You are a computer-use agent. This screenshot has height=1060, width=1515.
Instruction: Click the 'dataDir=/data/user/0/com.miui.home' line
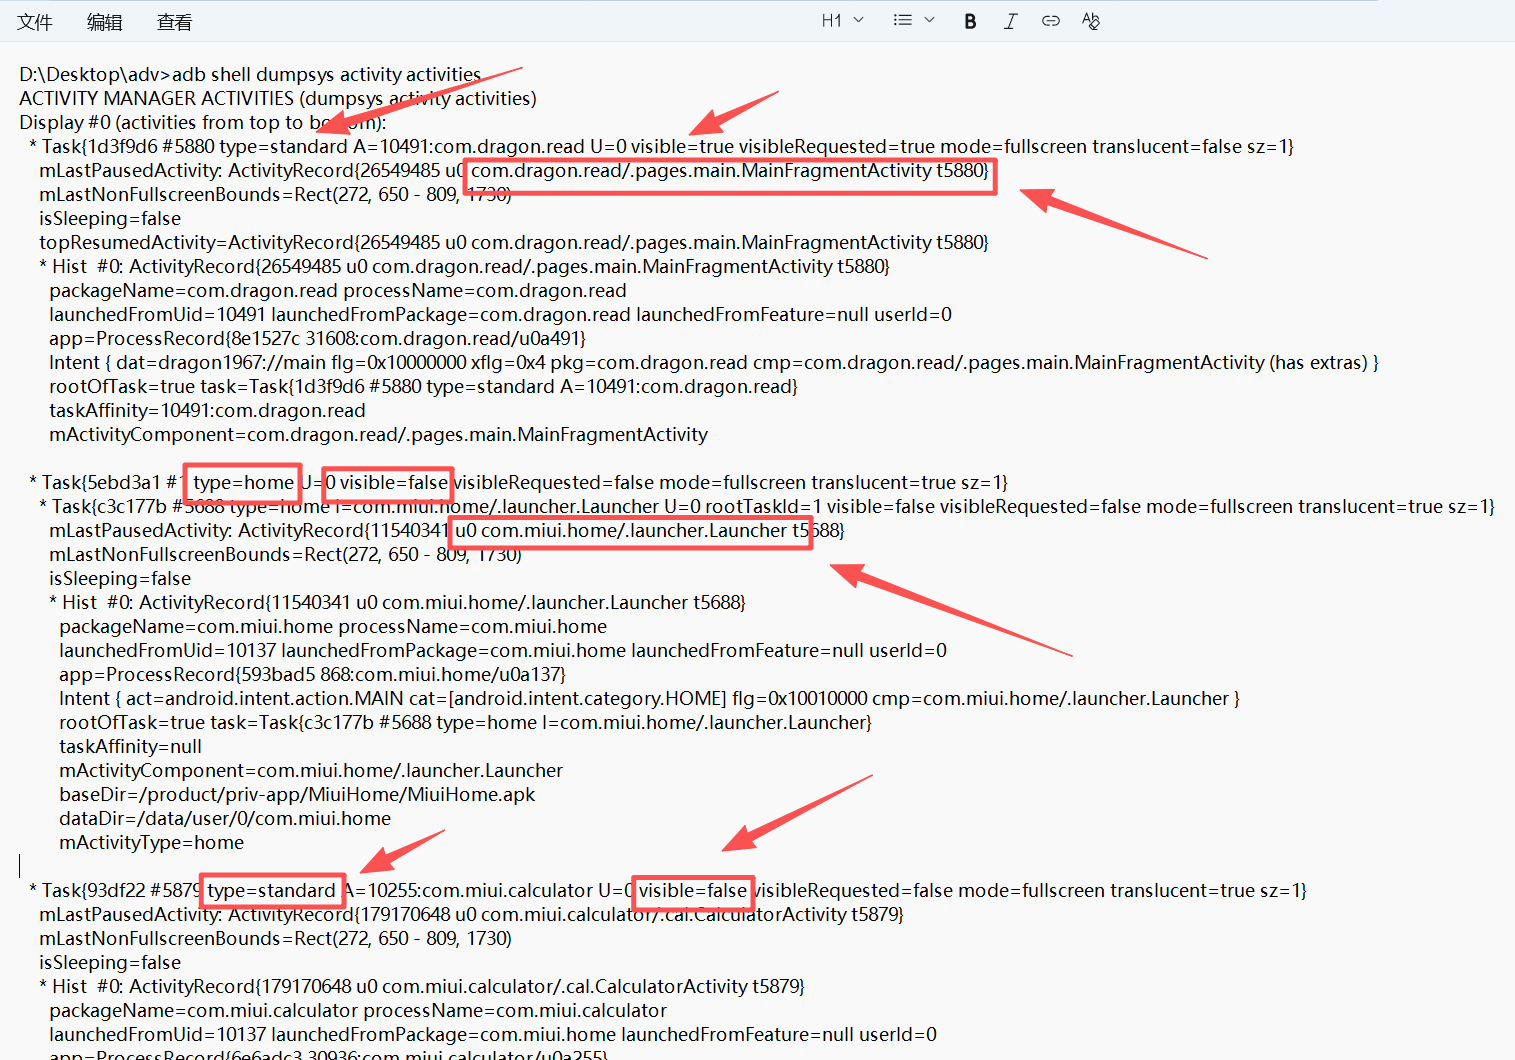[225, 819]
